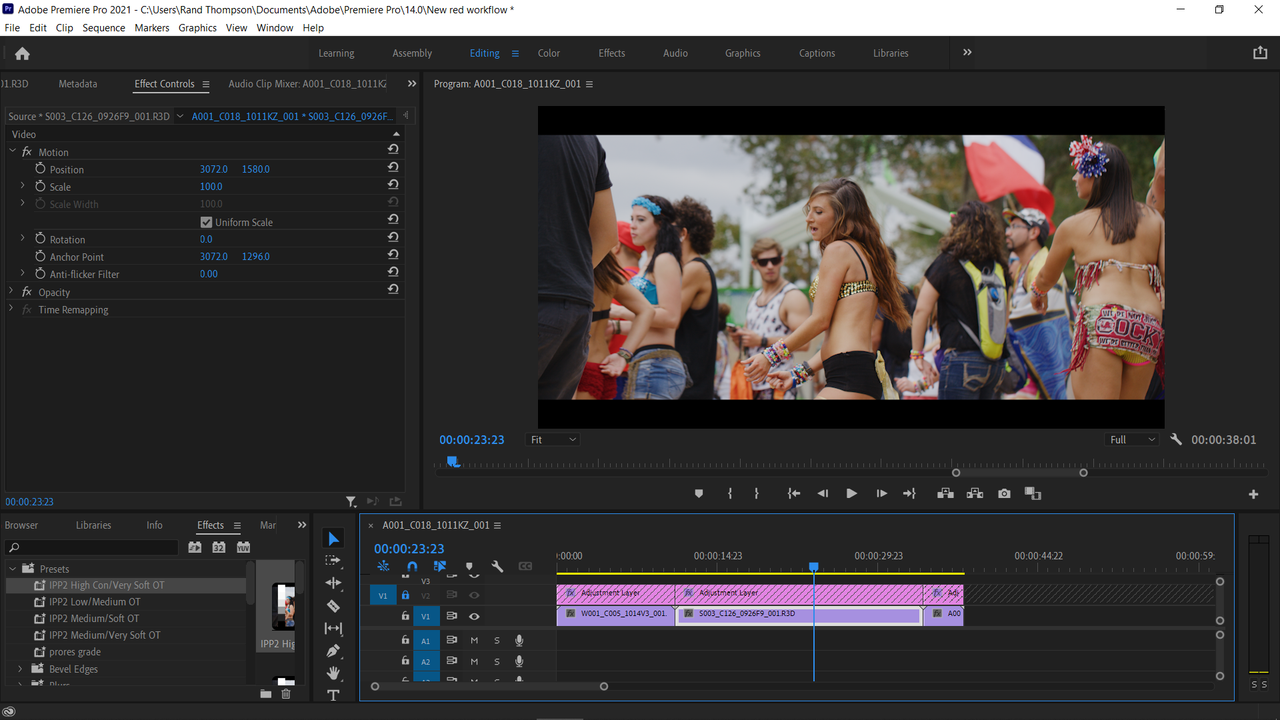Choose the Hand tool
This screenshot has width=1280, height=720.
pos(333,673)
